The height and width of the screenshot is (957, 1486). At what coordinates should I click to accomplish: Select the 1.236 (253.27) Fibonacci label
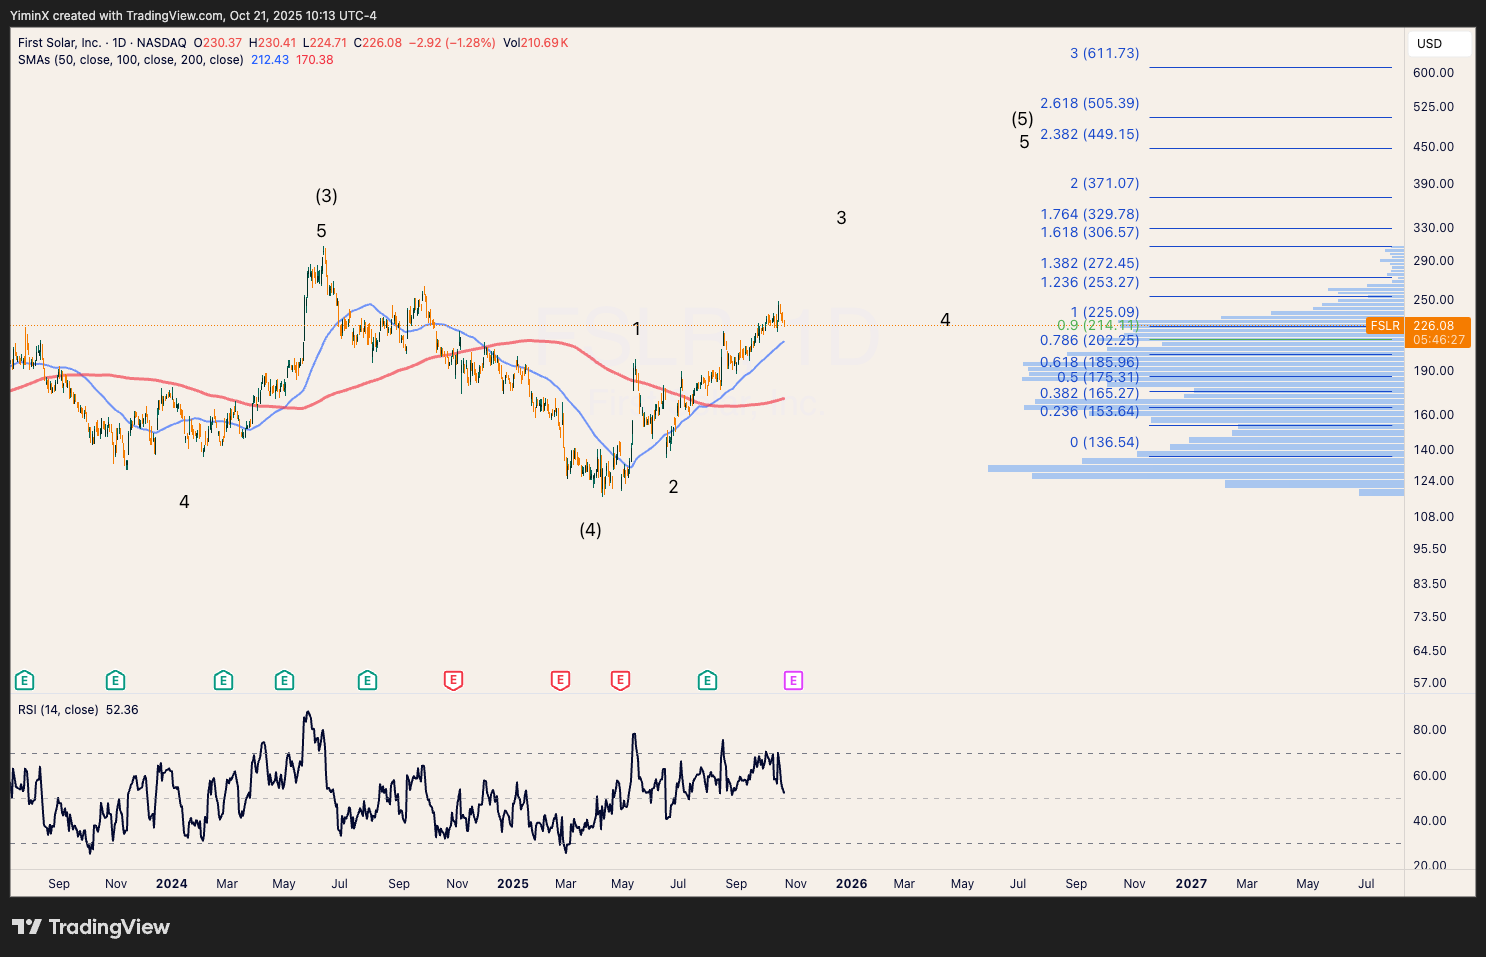1090,282
